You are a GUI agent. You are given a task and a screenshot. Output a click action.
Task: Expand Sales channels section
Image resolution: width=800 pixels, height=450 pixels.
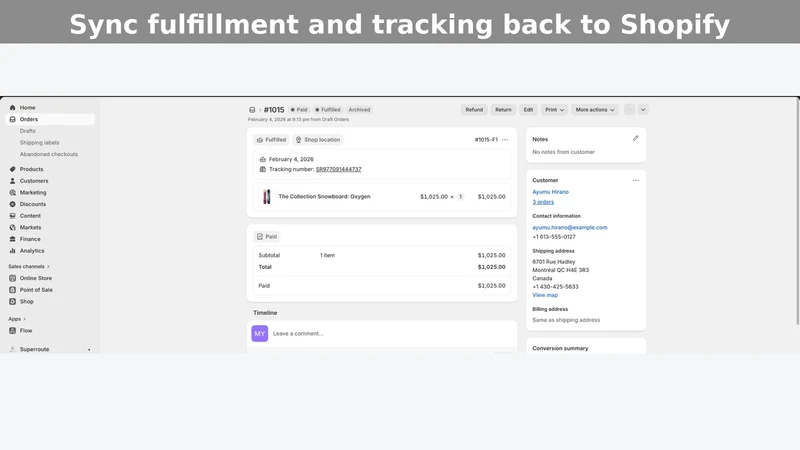29,266
